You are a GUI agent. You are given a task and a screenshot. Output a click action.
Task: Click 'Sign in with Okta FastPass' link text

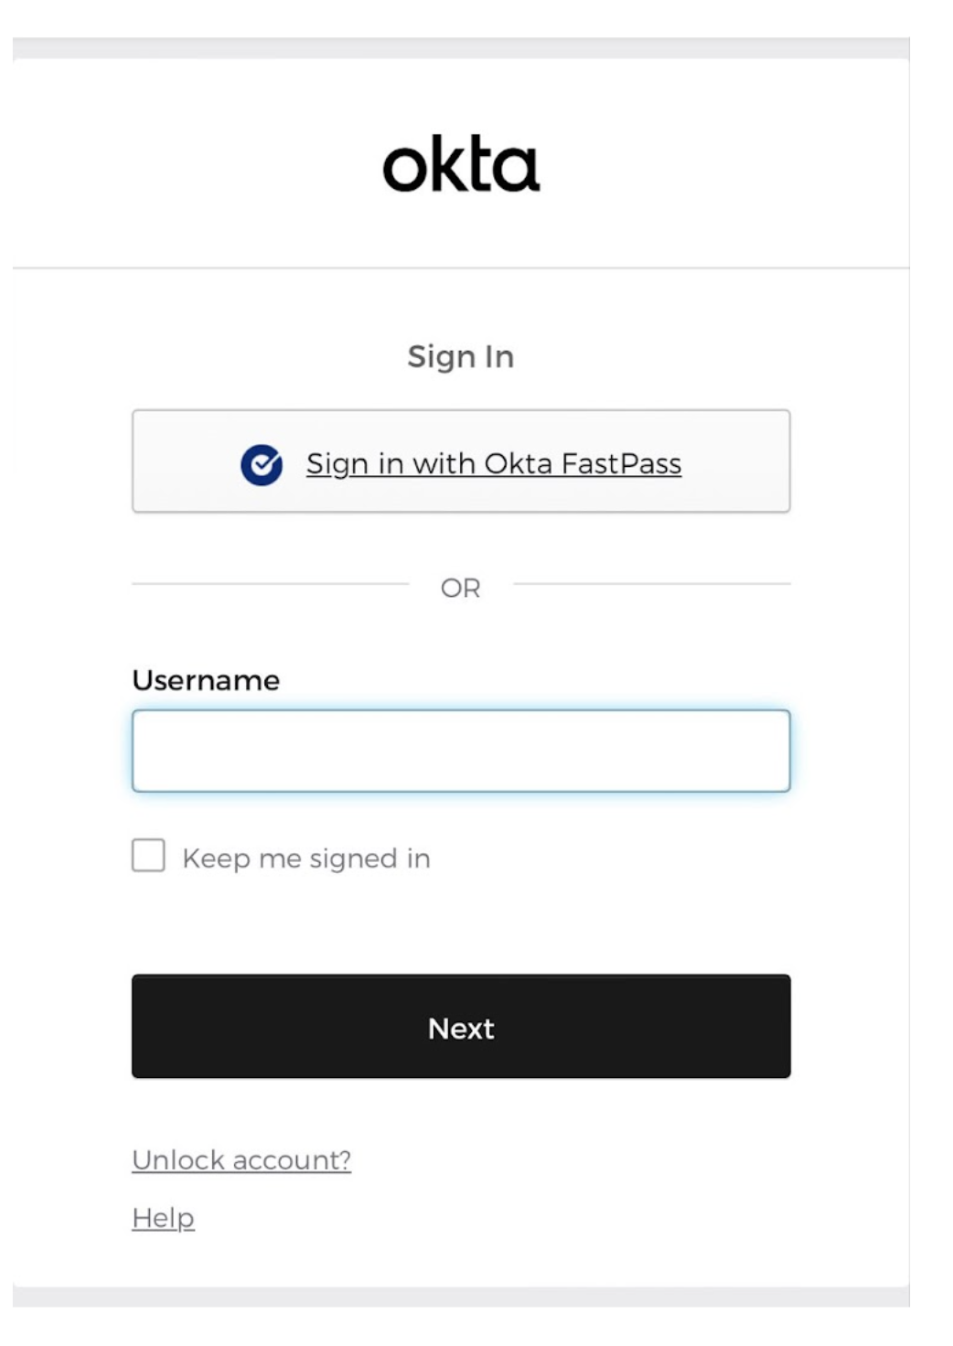pos(493,464)
